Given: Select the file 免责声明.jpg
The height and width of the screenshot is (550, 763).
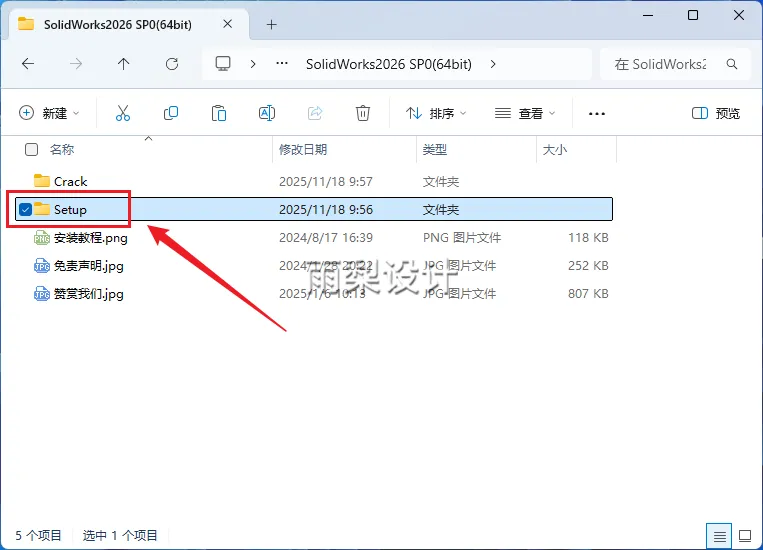Looking at the screenshot, I should click(89, 266).
